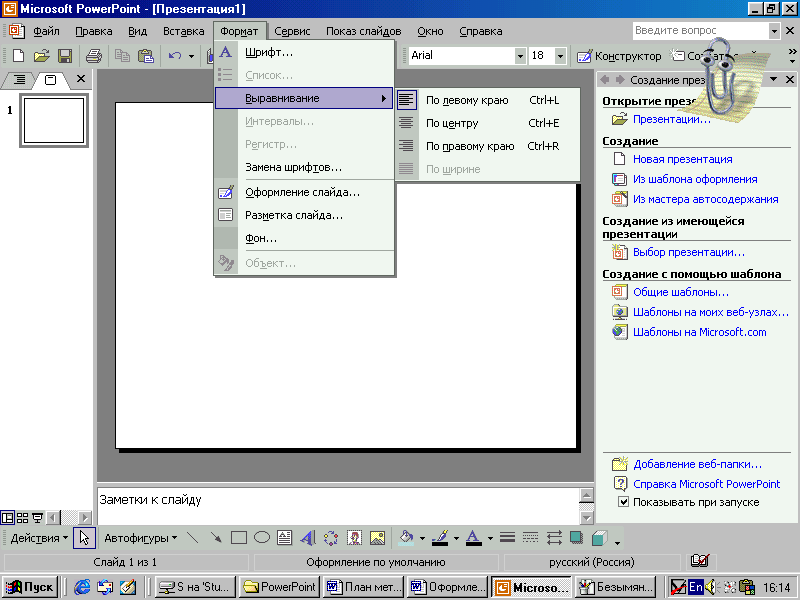
Task: Choose 'Разметка слайда...' menu item
Action: (304, 215)
